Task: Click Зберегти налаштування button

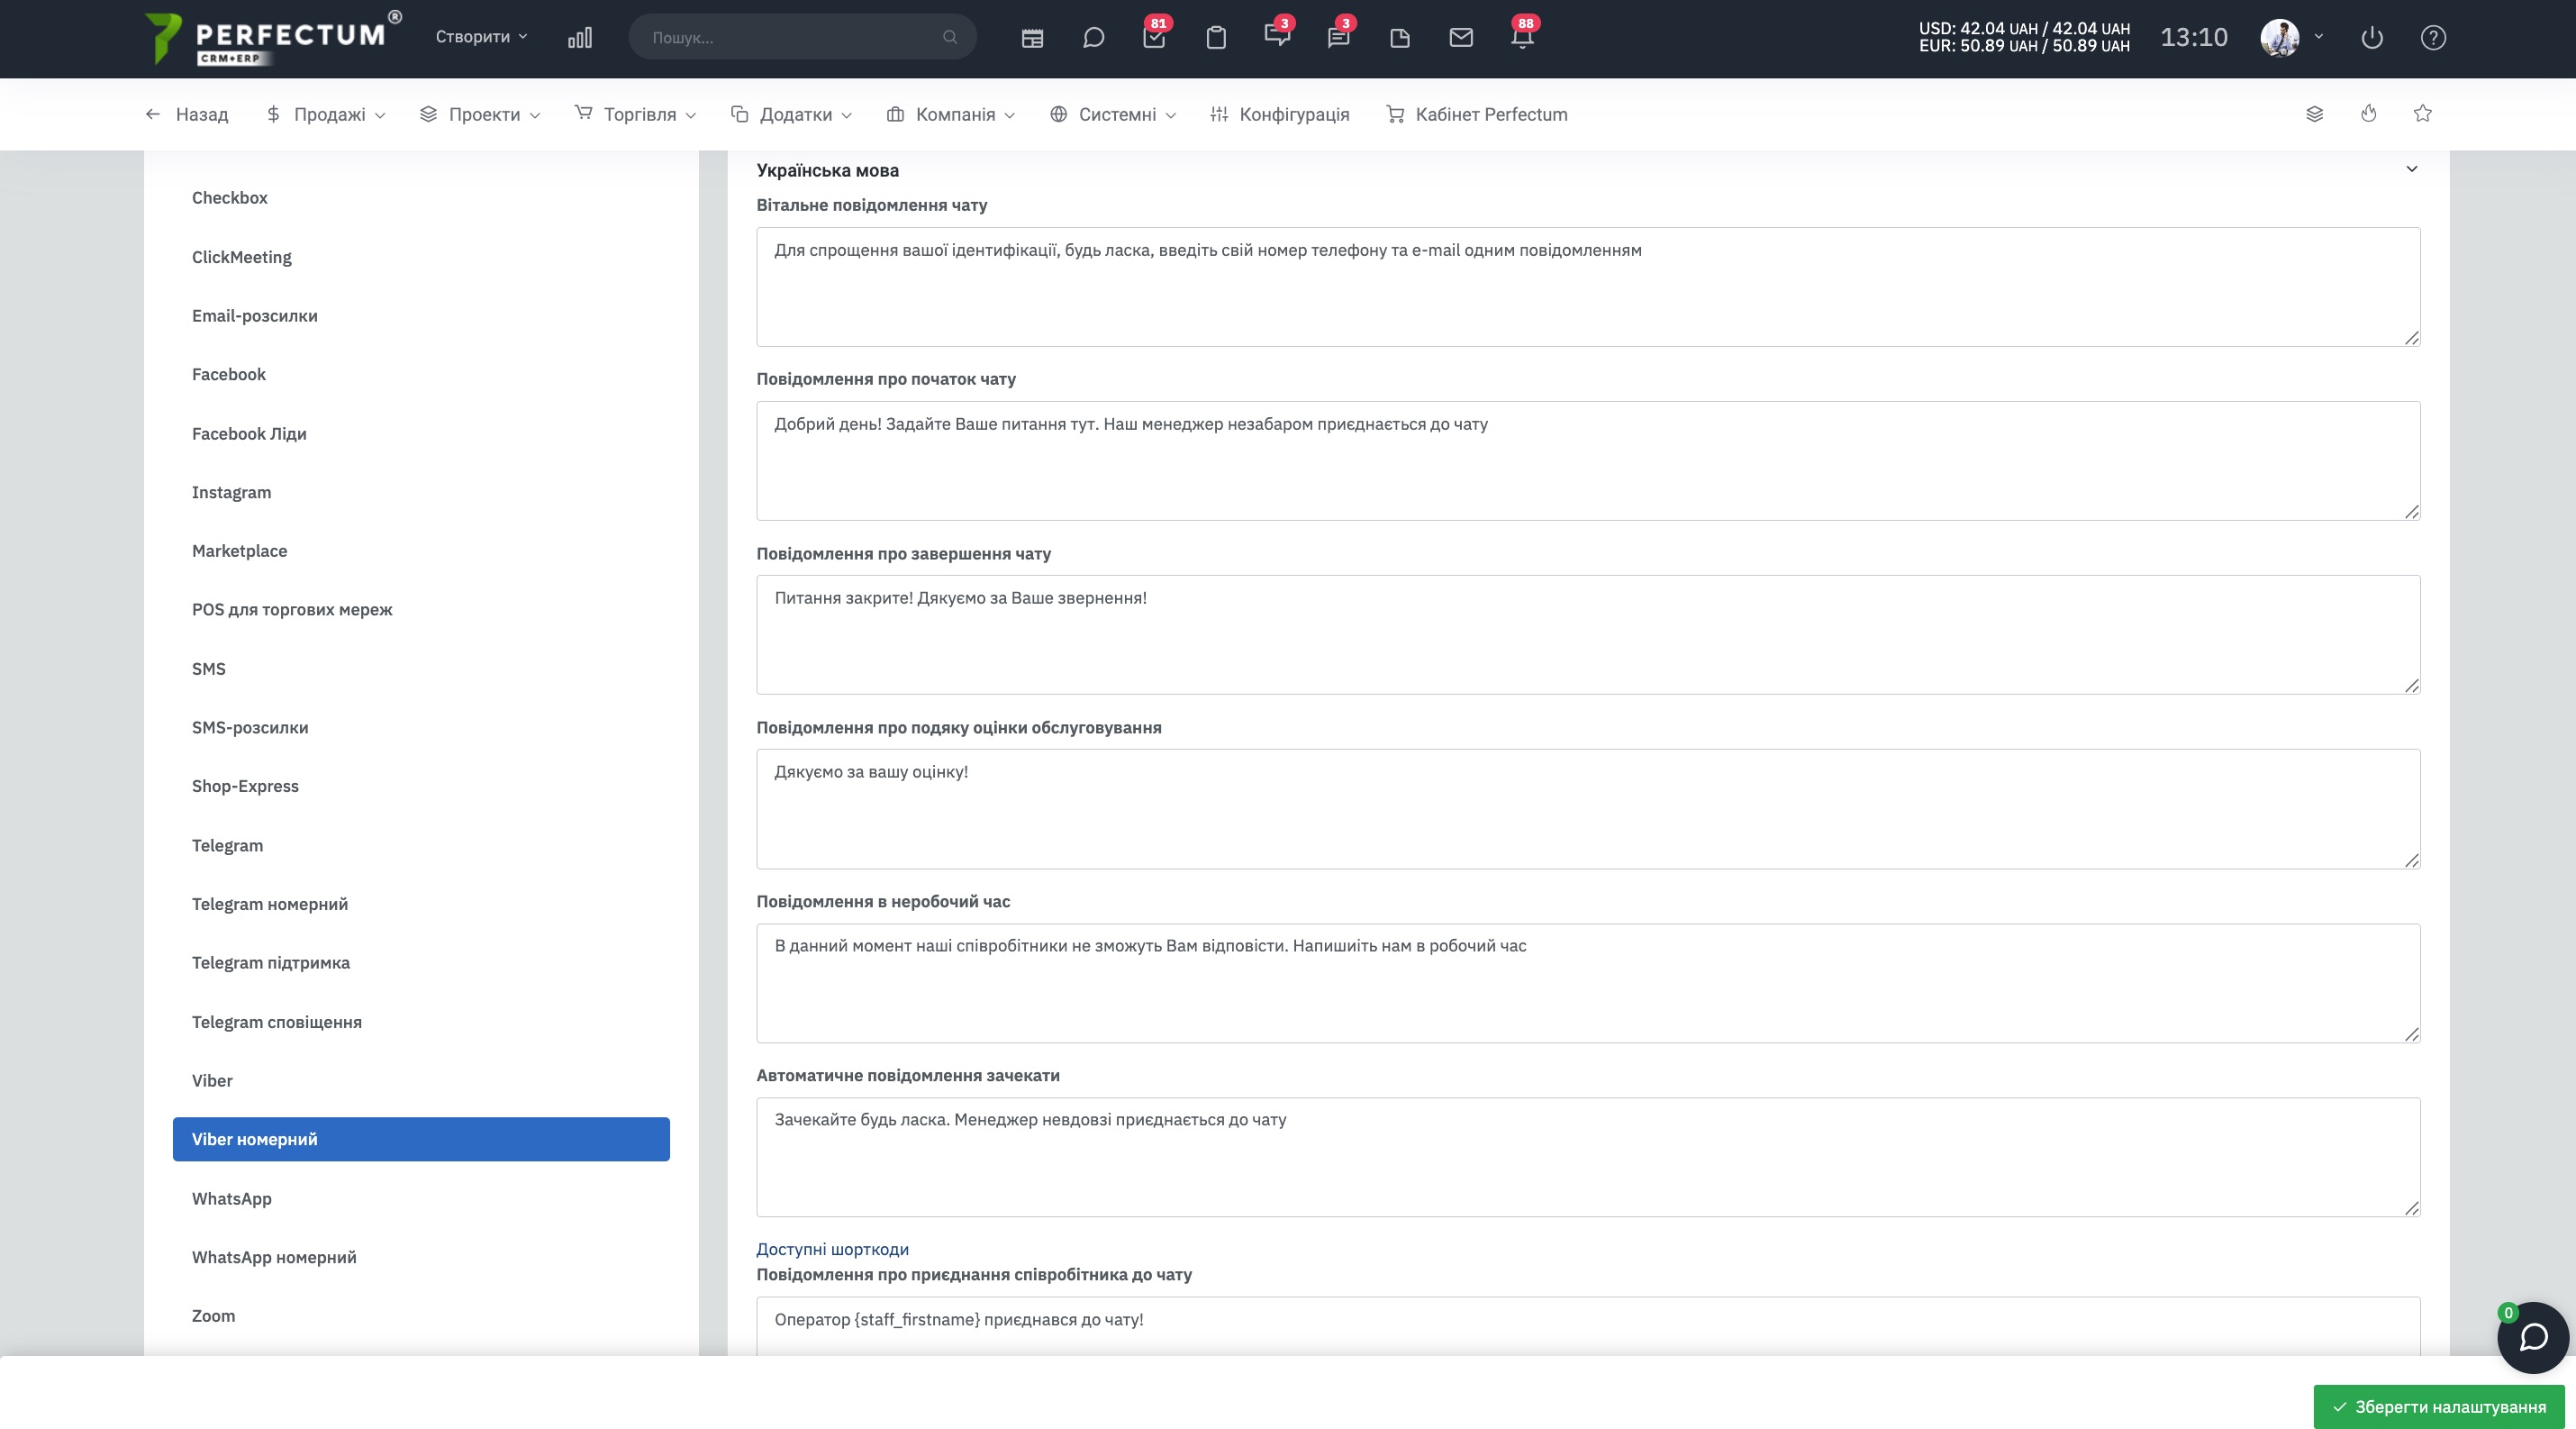Action: tap(2439, 1406)
